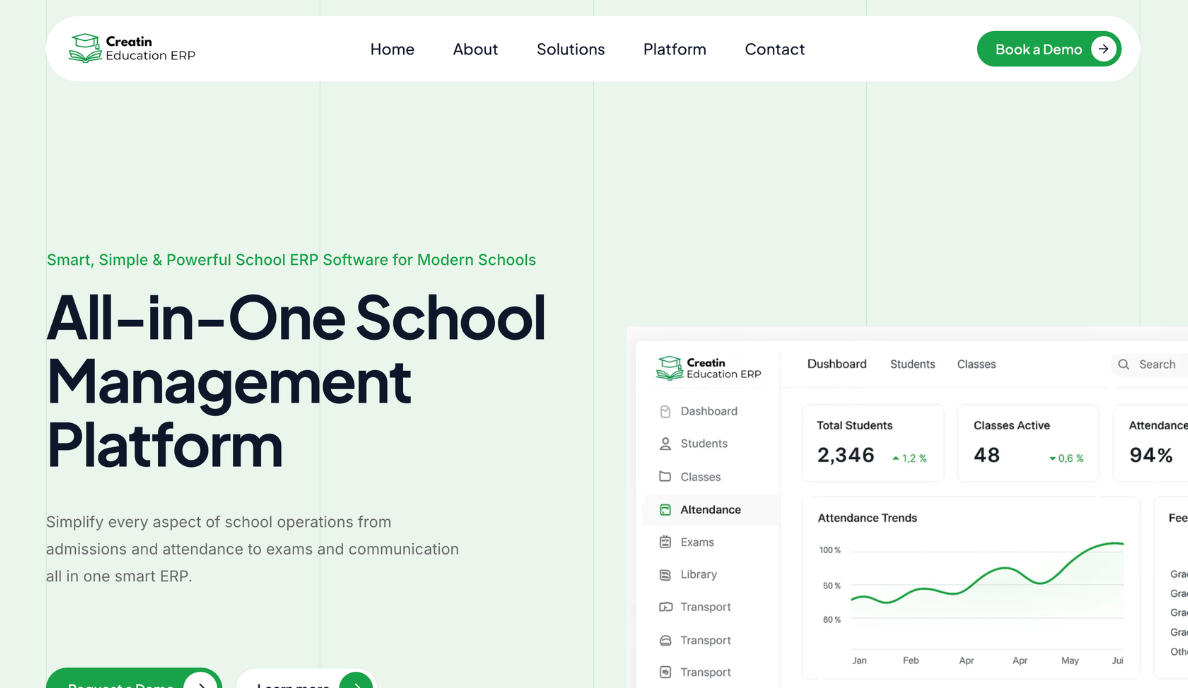Select the Students person icon in the sidebar

coord(665,443)
